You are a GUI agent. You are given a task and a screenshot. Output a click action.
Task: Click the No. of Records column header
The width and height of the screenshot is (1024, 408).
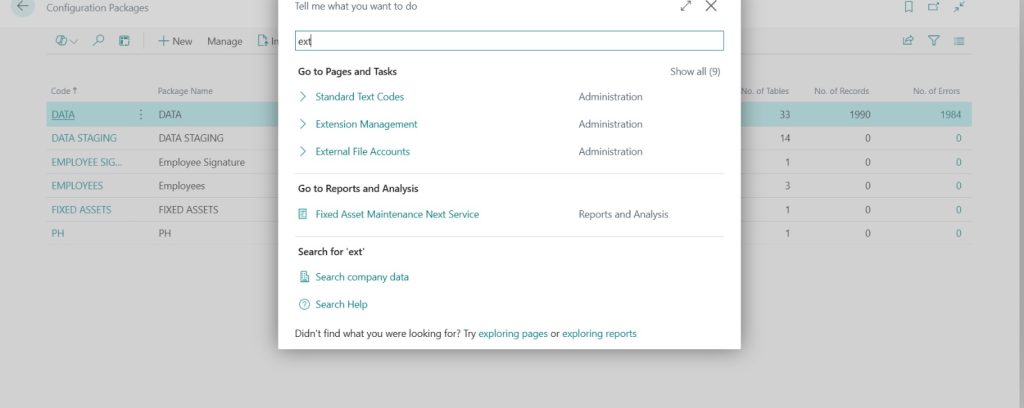tap(841, 91)
